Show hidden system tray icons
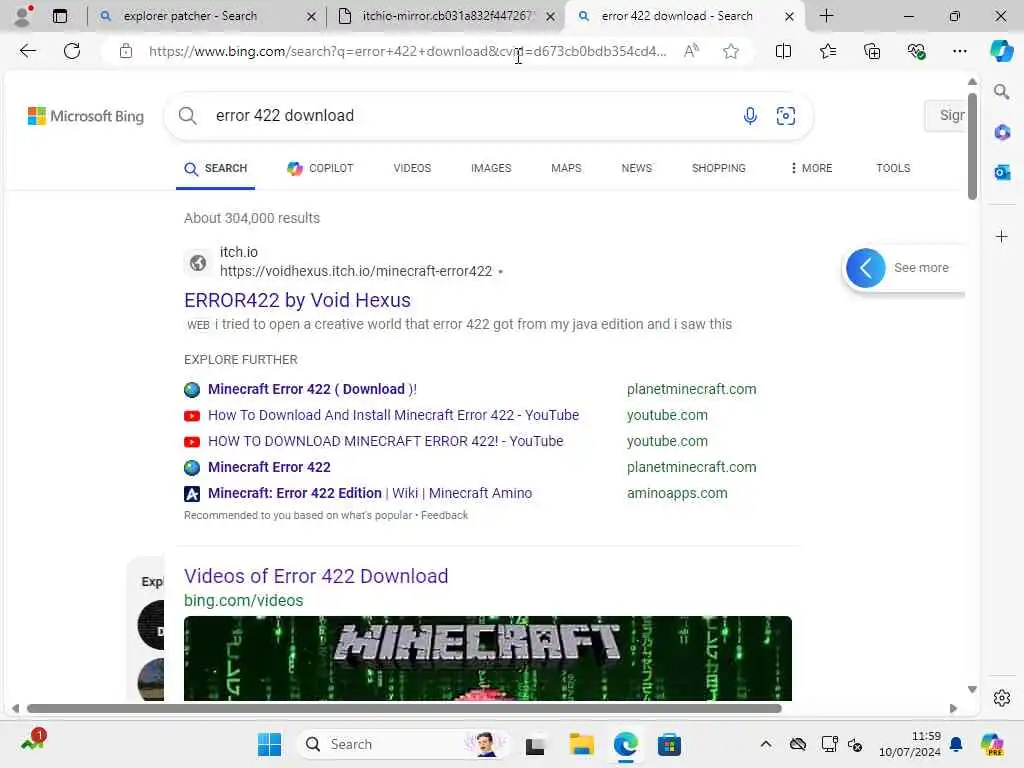1024x768 pixels. pos(765,744)
